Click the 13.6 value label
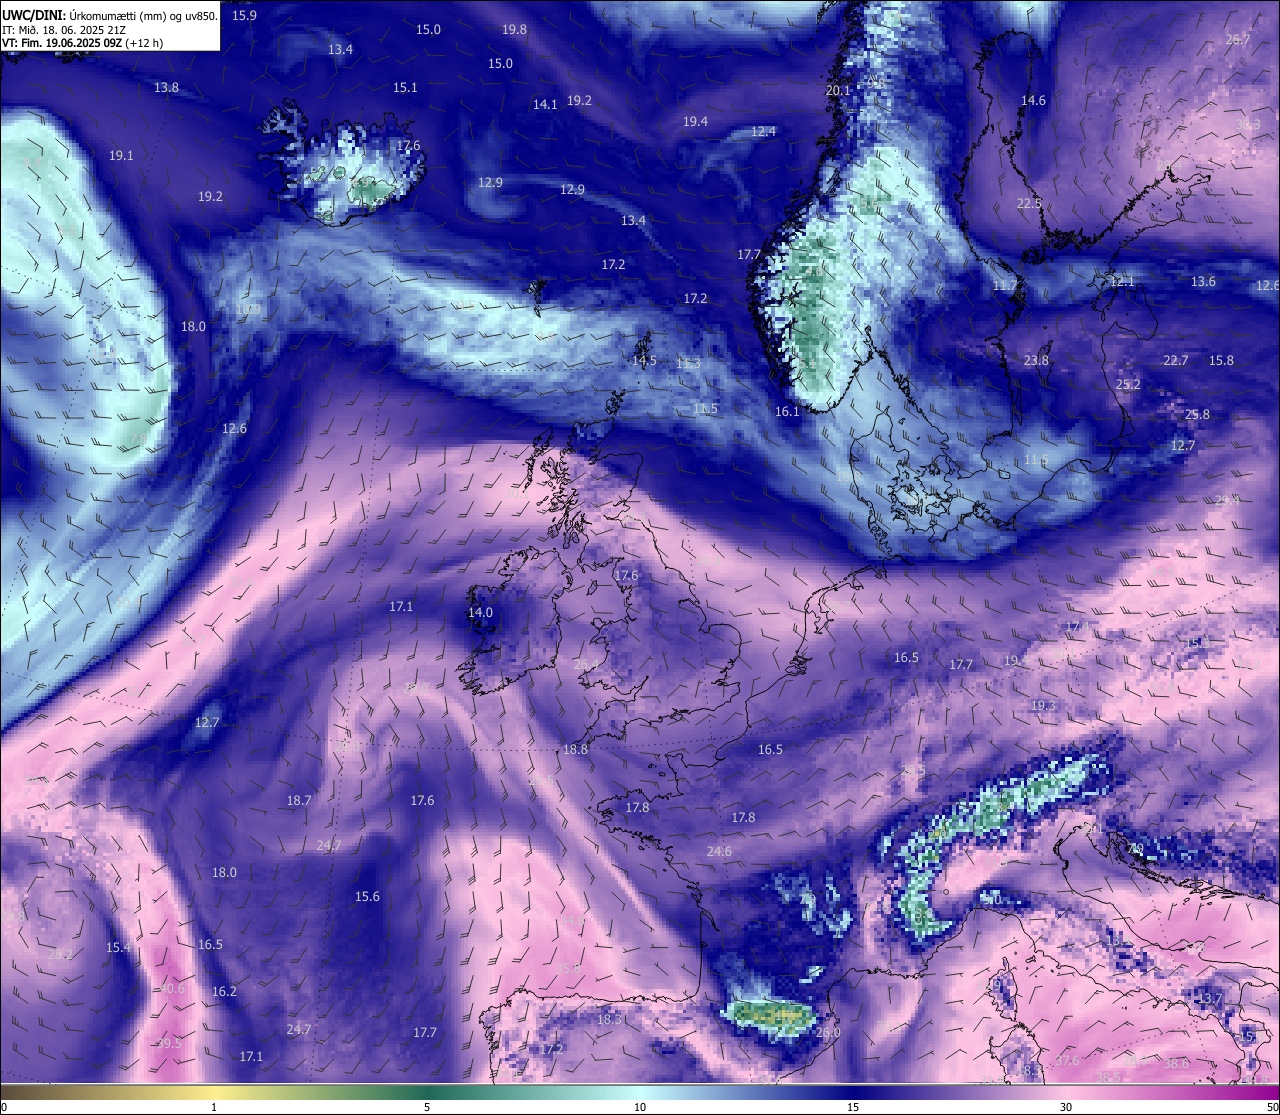This screenshot has height=1115, width=1280. pos(1203,282)
